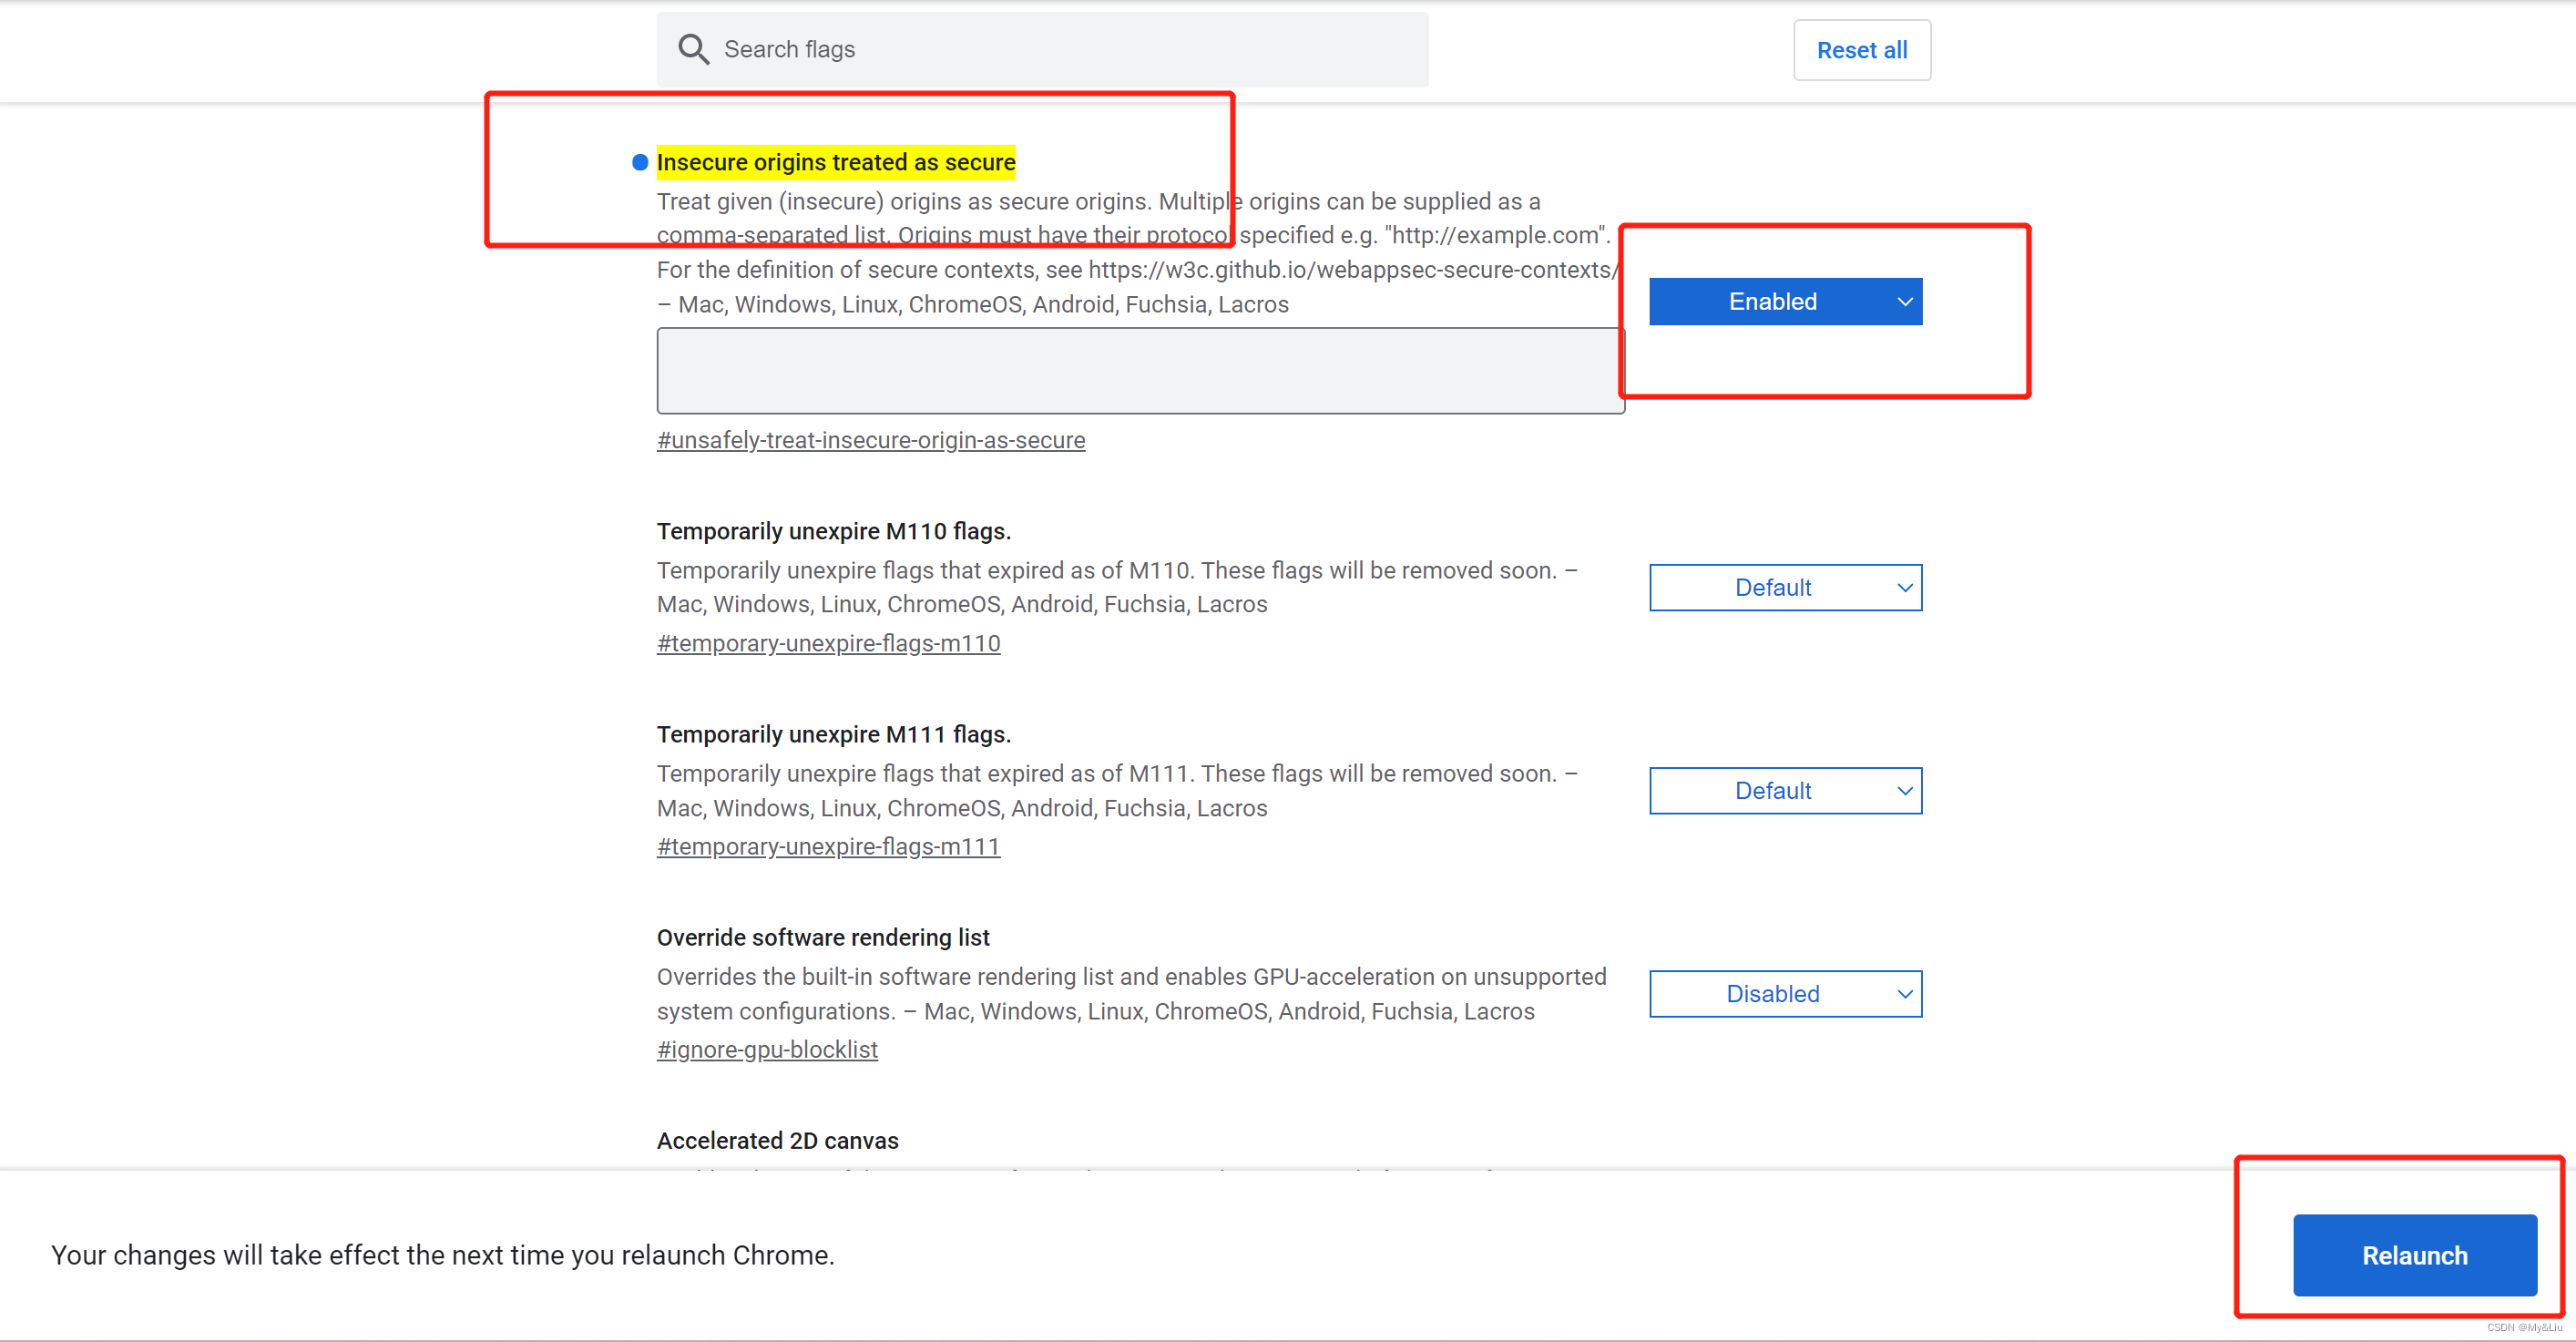
Task: Follow the #temporary-unexpire-flags-m110 link
Action: (828, 643)
